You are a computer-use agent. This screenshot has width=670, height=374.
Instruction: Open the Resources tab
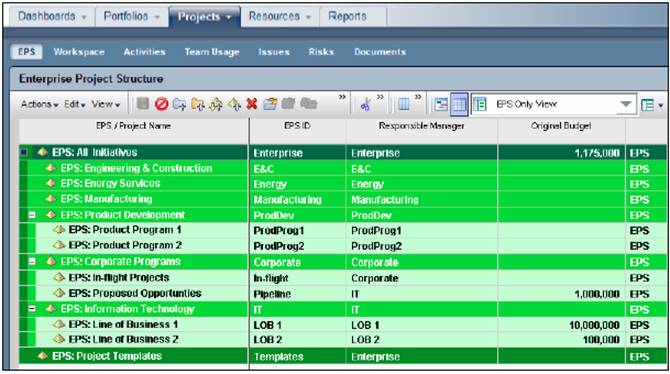point(280,16)
